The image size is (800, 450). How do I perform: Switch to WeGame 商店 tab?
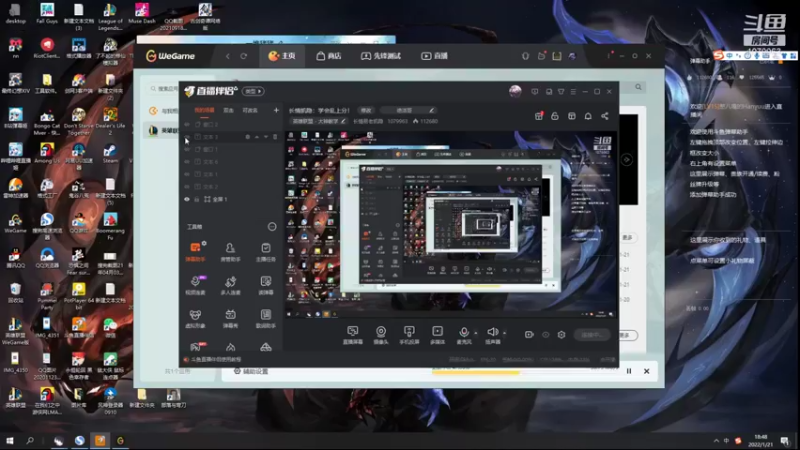(x=329, y=56)
